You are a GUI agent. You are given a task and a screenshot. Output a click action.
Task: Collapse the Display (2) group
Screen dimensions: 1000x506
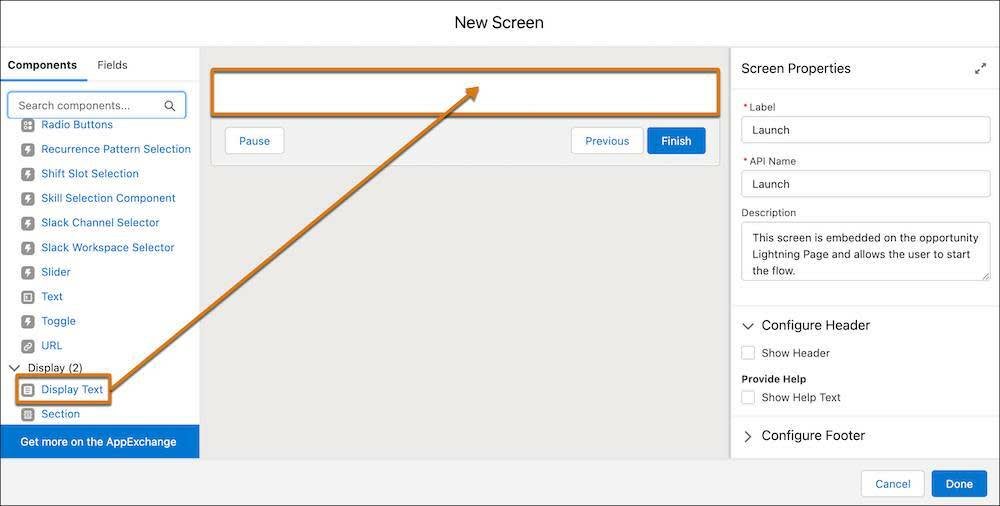coord(15,368)
